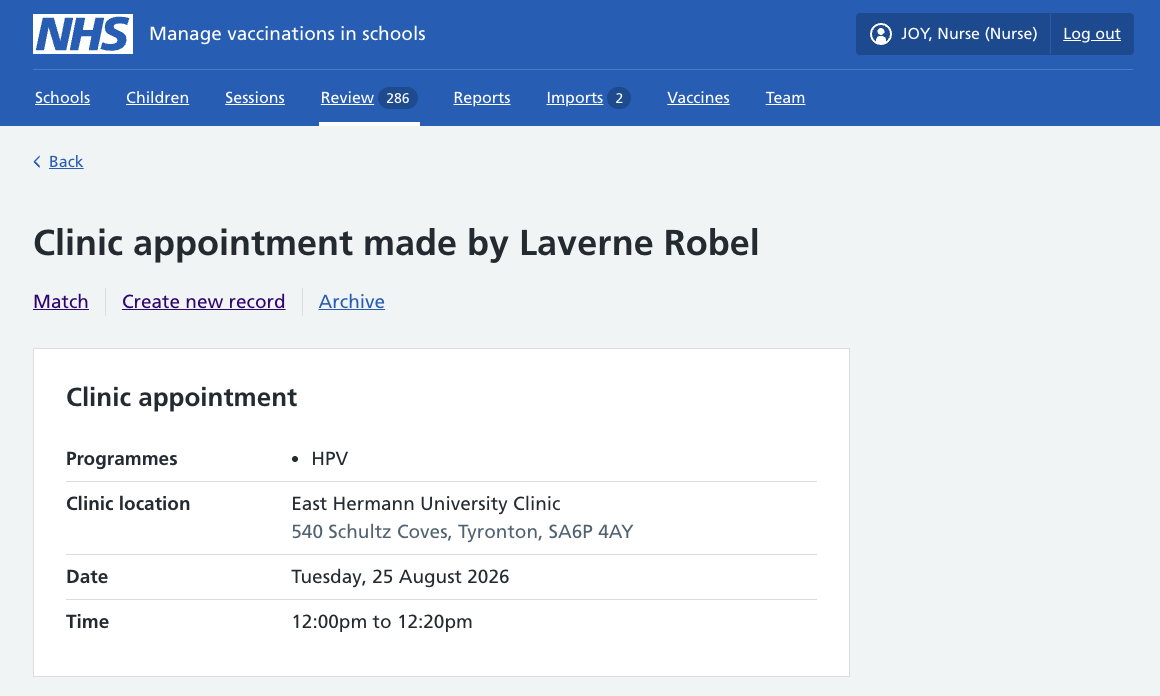The image size is (1160, 696).
Task: Click Manage vaccinations in schools title
Action: [287, 34]
